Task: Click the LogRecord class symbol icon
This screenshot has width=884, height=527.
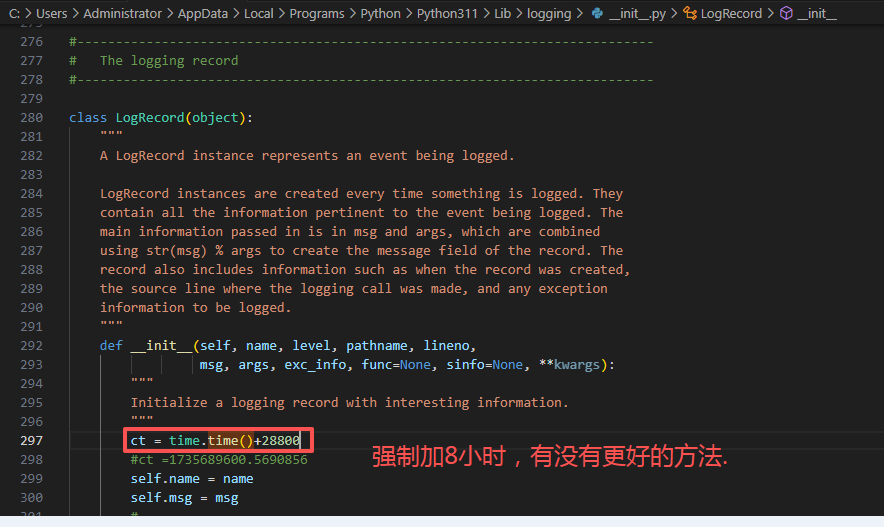Action: tap(690, 14)
